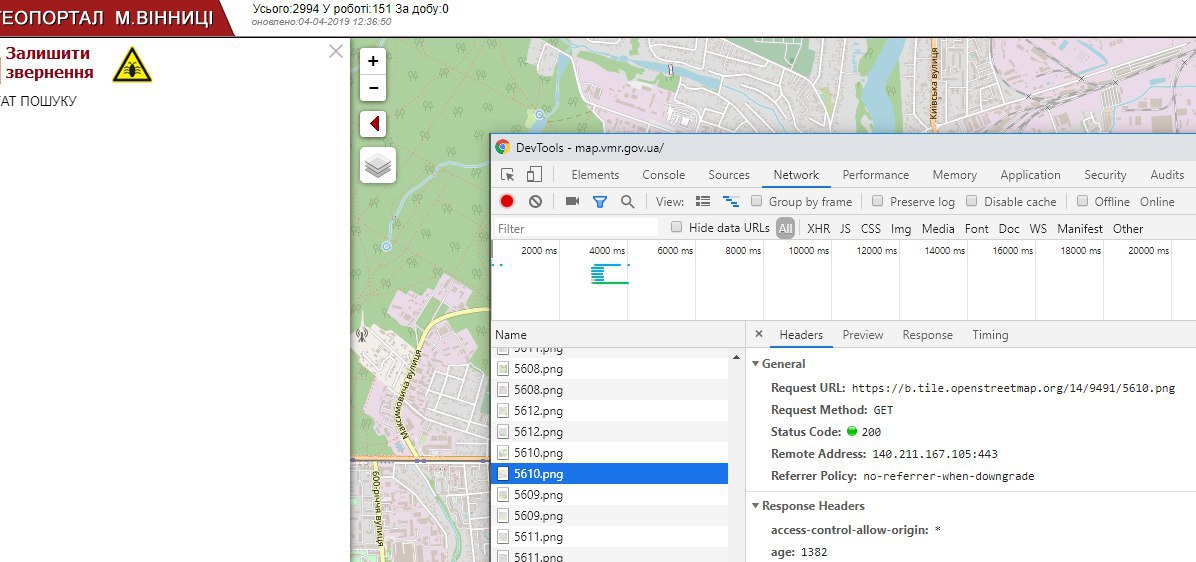Filter requests by Font
Screen dimensions: 1196x562
coord(976,228)
